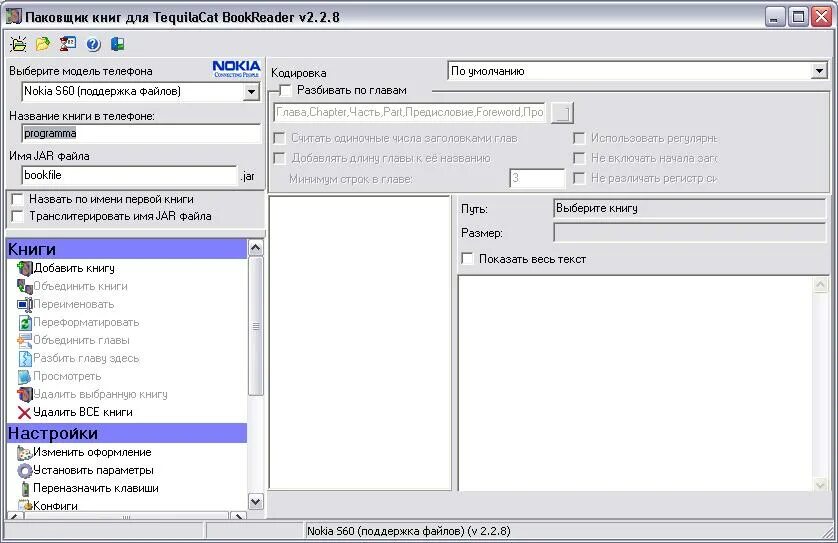Click sidebar scroll down arrow

click(x=256, y=501)
